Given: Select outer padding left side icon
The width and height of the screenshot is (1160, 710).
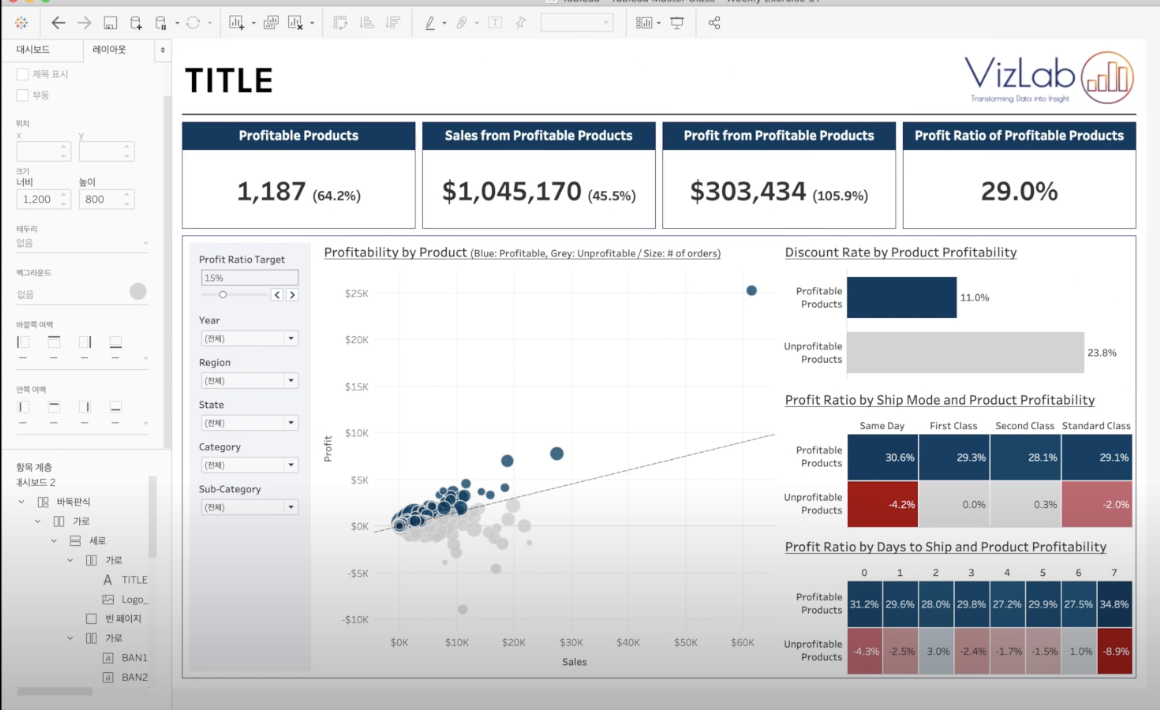Looking at the screenshot, I should [x=23, y=342].
